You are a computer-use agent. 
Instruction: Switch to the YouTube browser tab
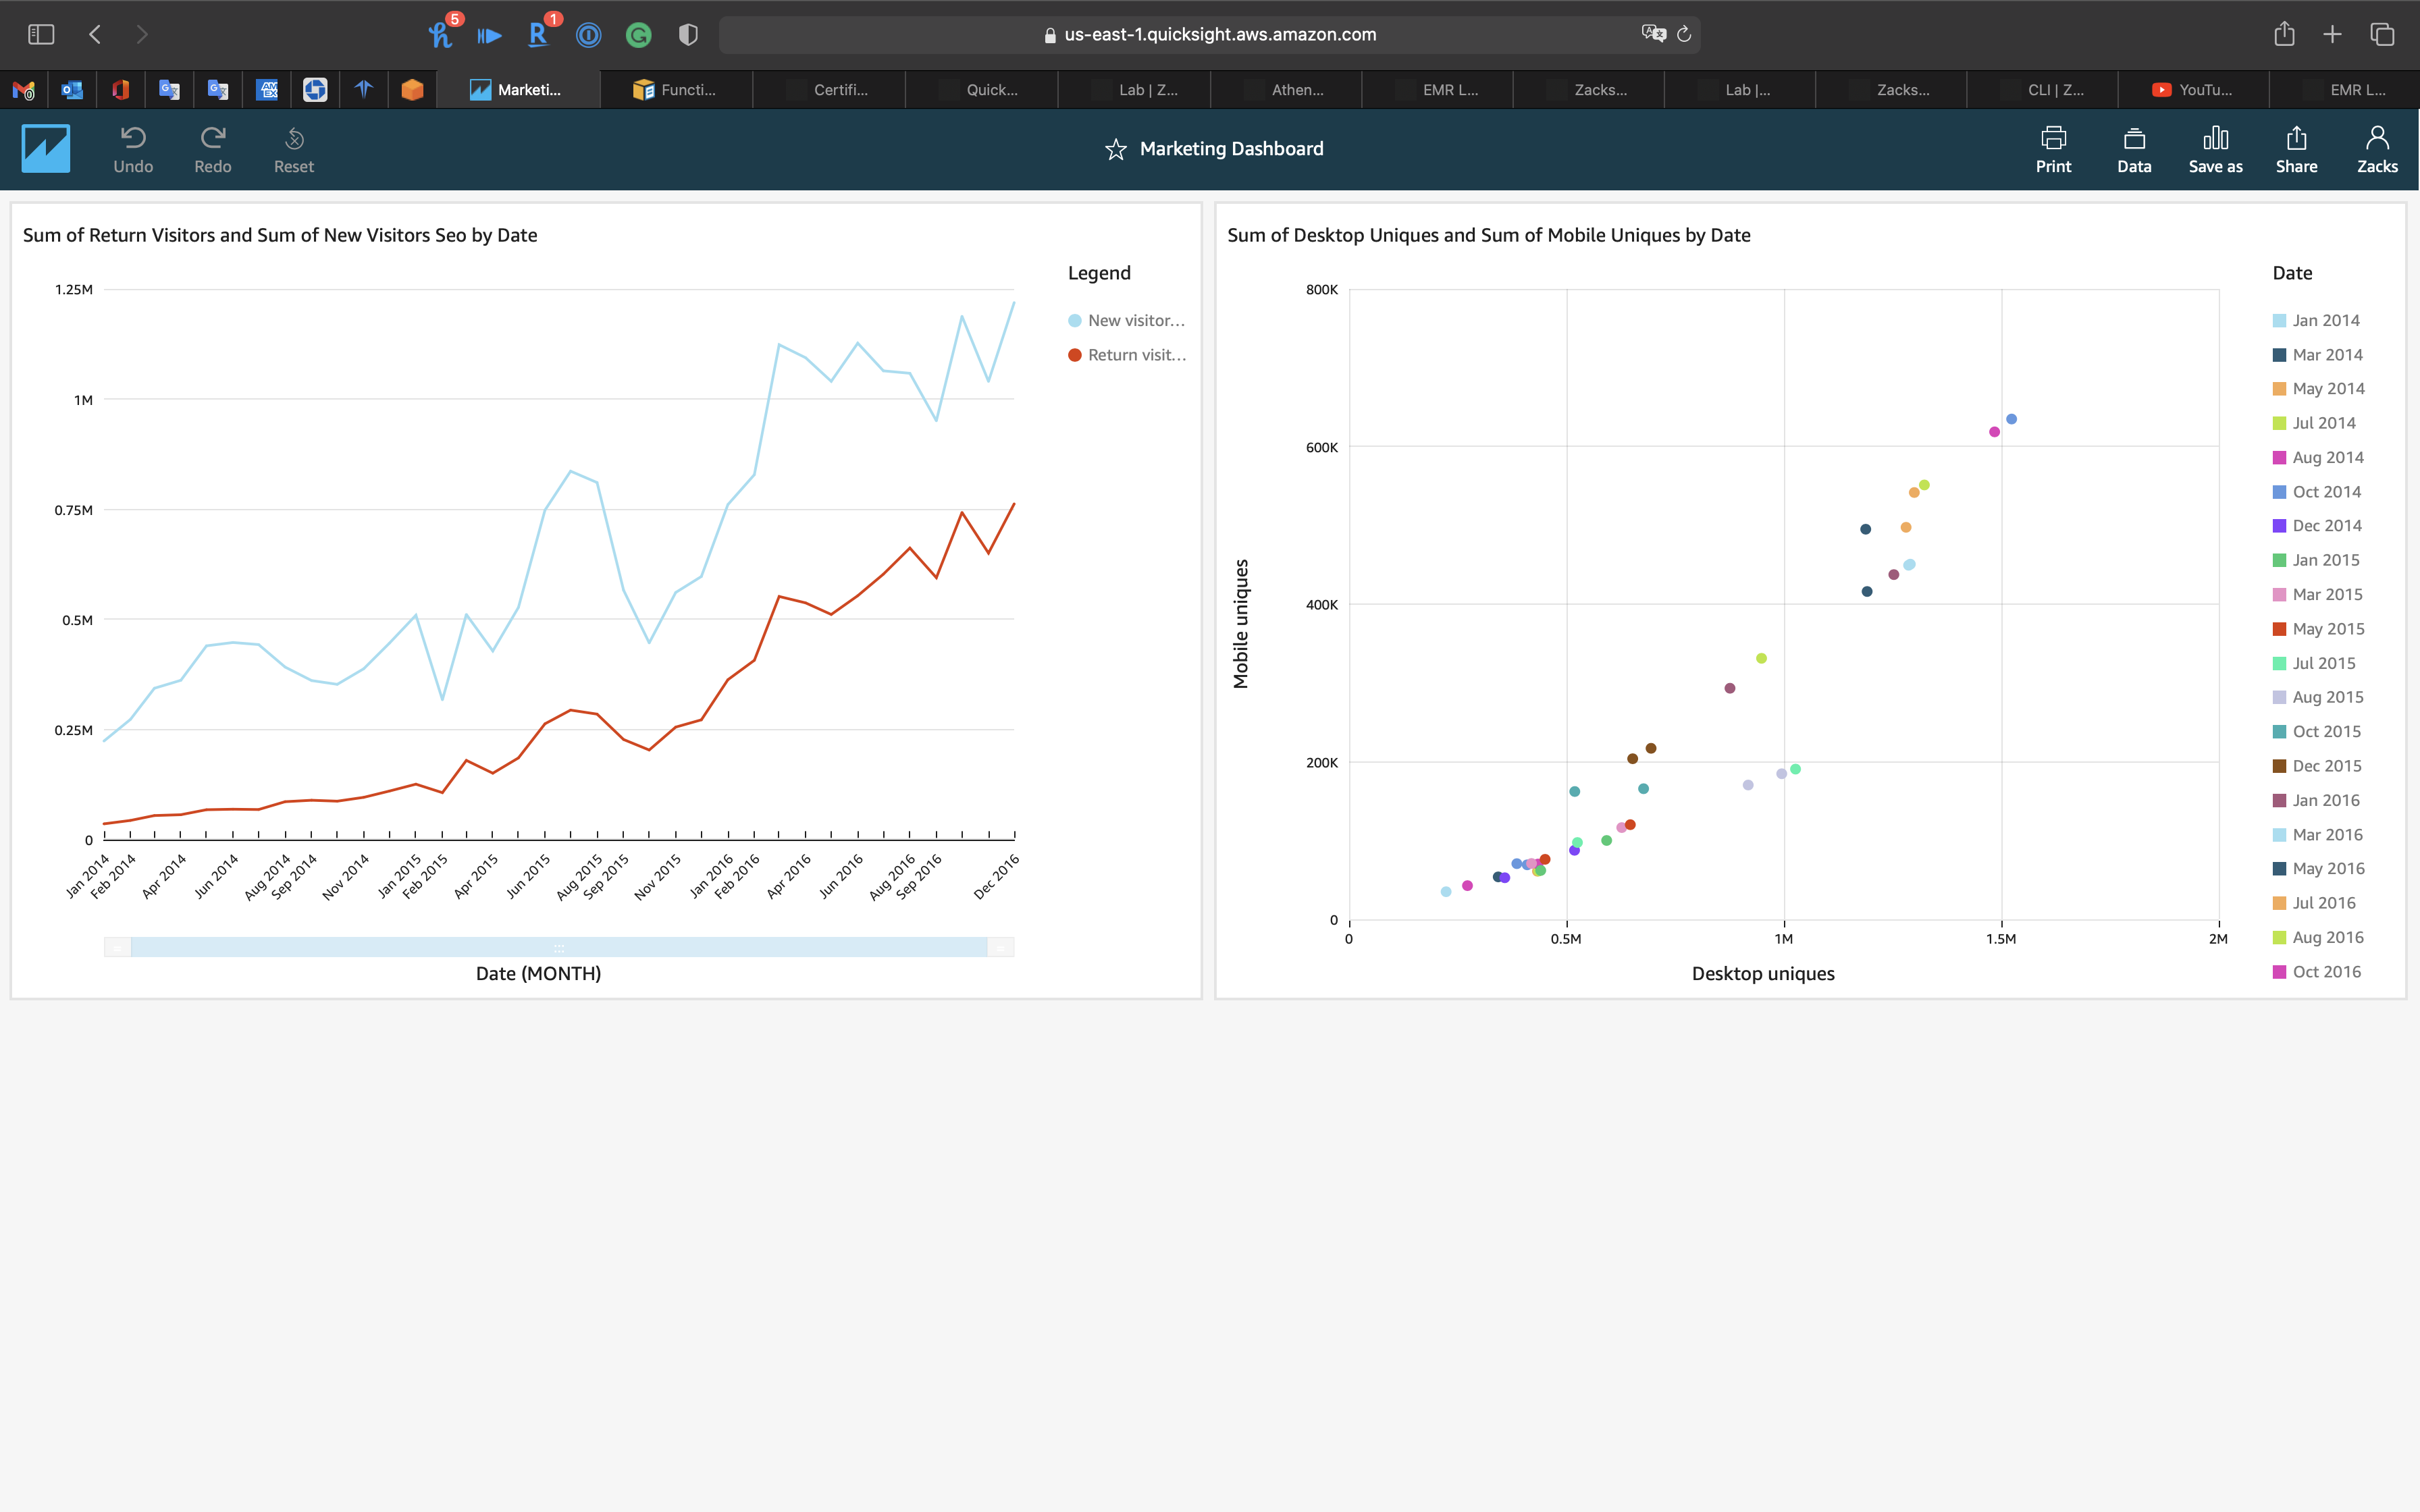coord(2192,90)
